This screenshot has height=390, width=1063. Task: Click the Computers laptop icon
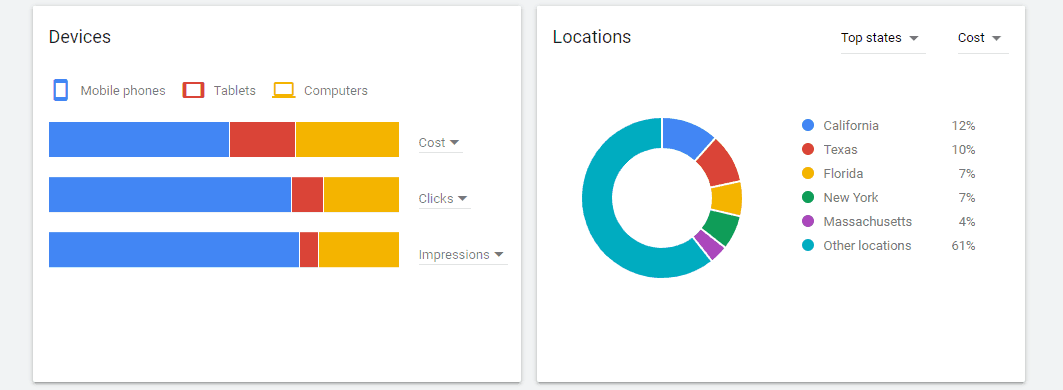[284, 90]
